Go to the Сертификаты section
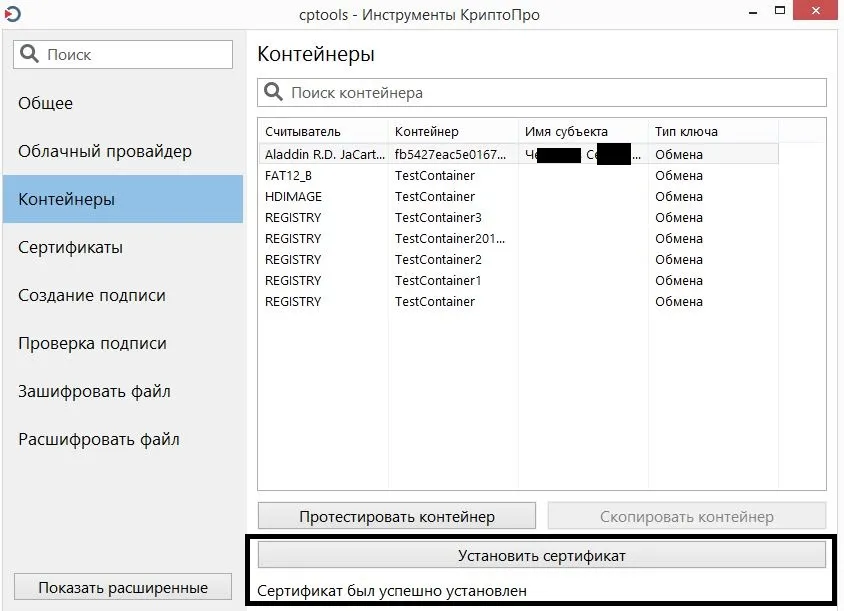Image resolution: width=844 pixels, height=611 pixels. point(123,247)
